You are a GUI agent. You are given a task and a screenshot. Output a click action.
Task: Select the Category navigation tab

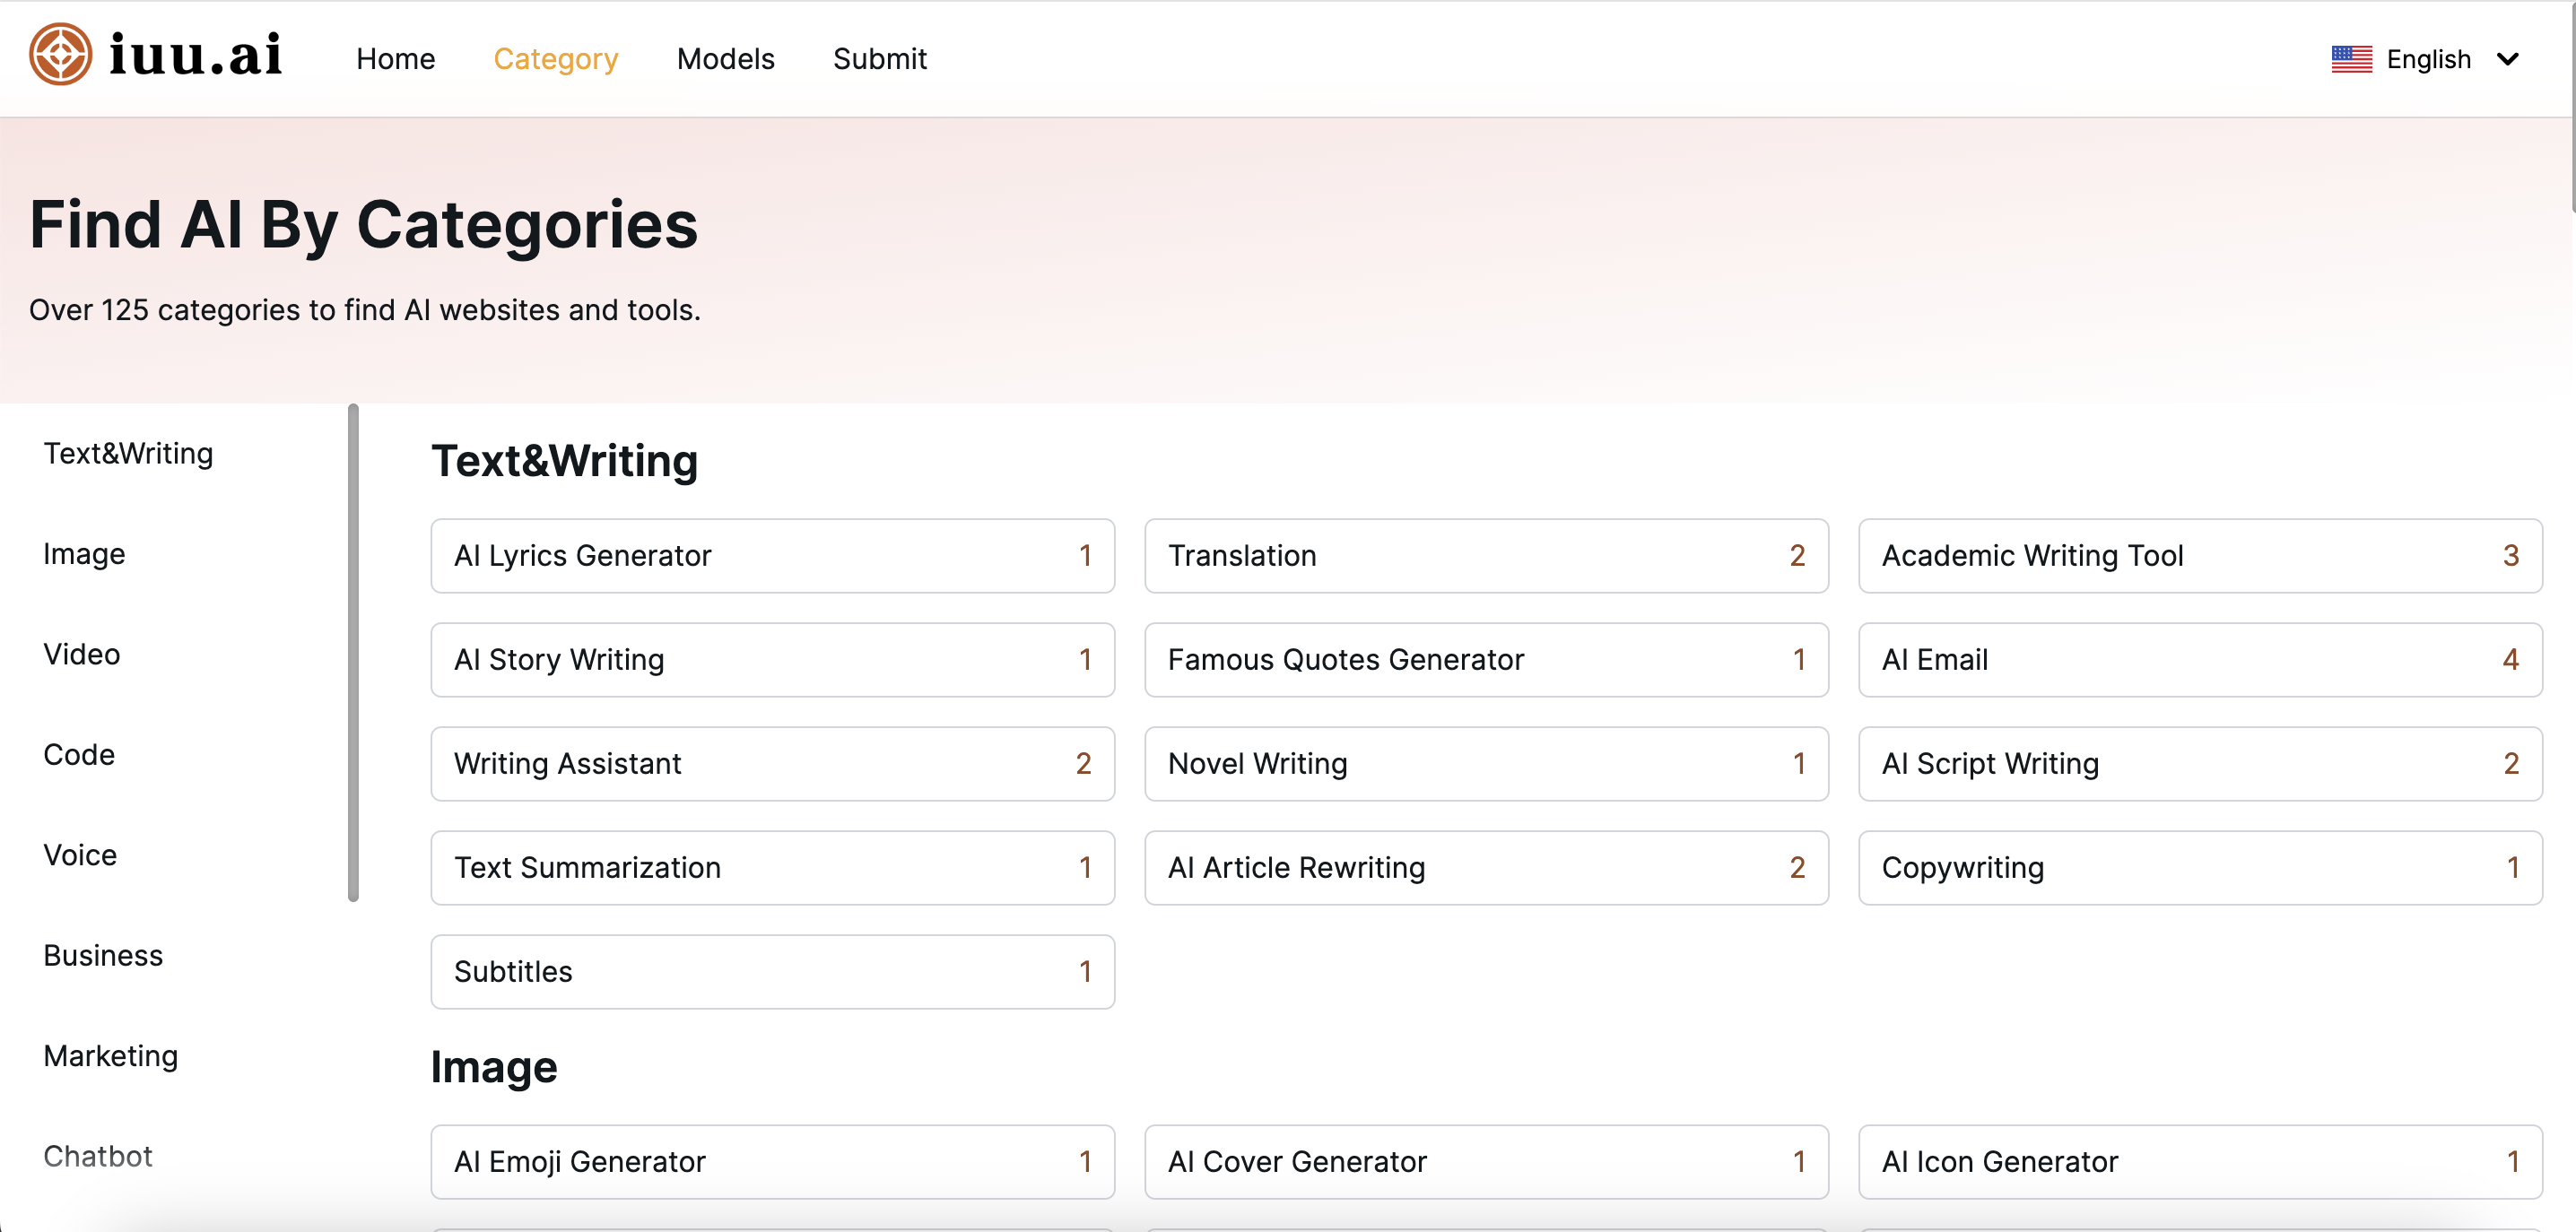555,59
